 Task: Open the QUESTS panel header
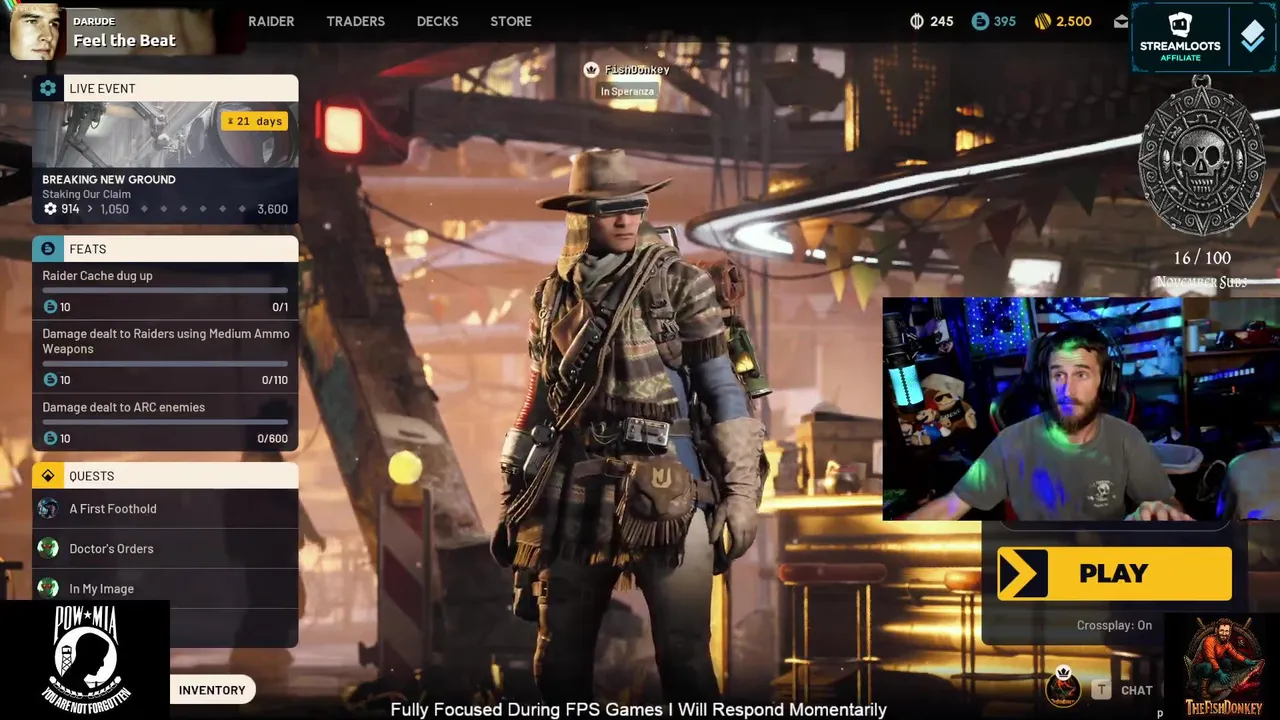click(165, 476)
